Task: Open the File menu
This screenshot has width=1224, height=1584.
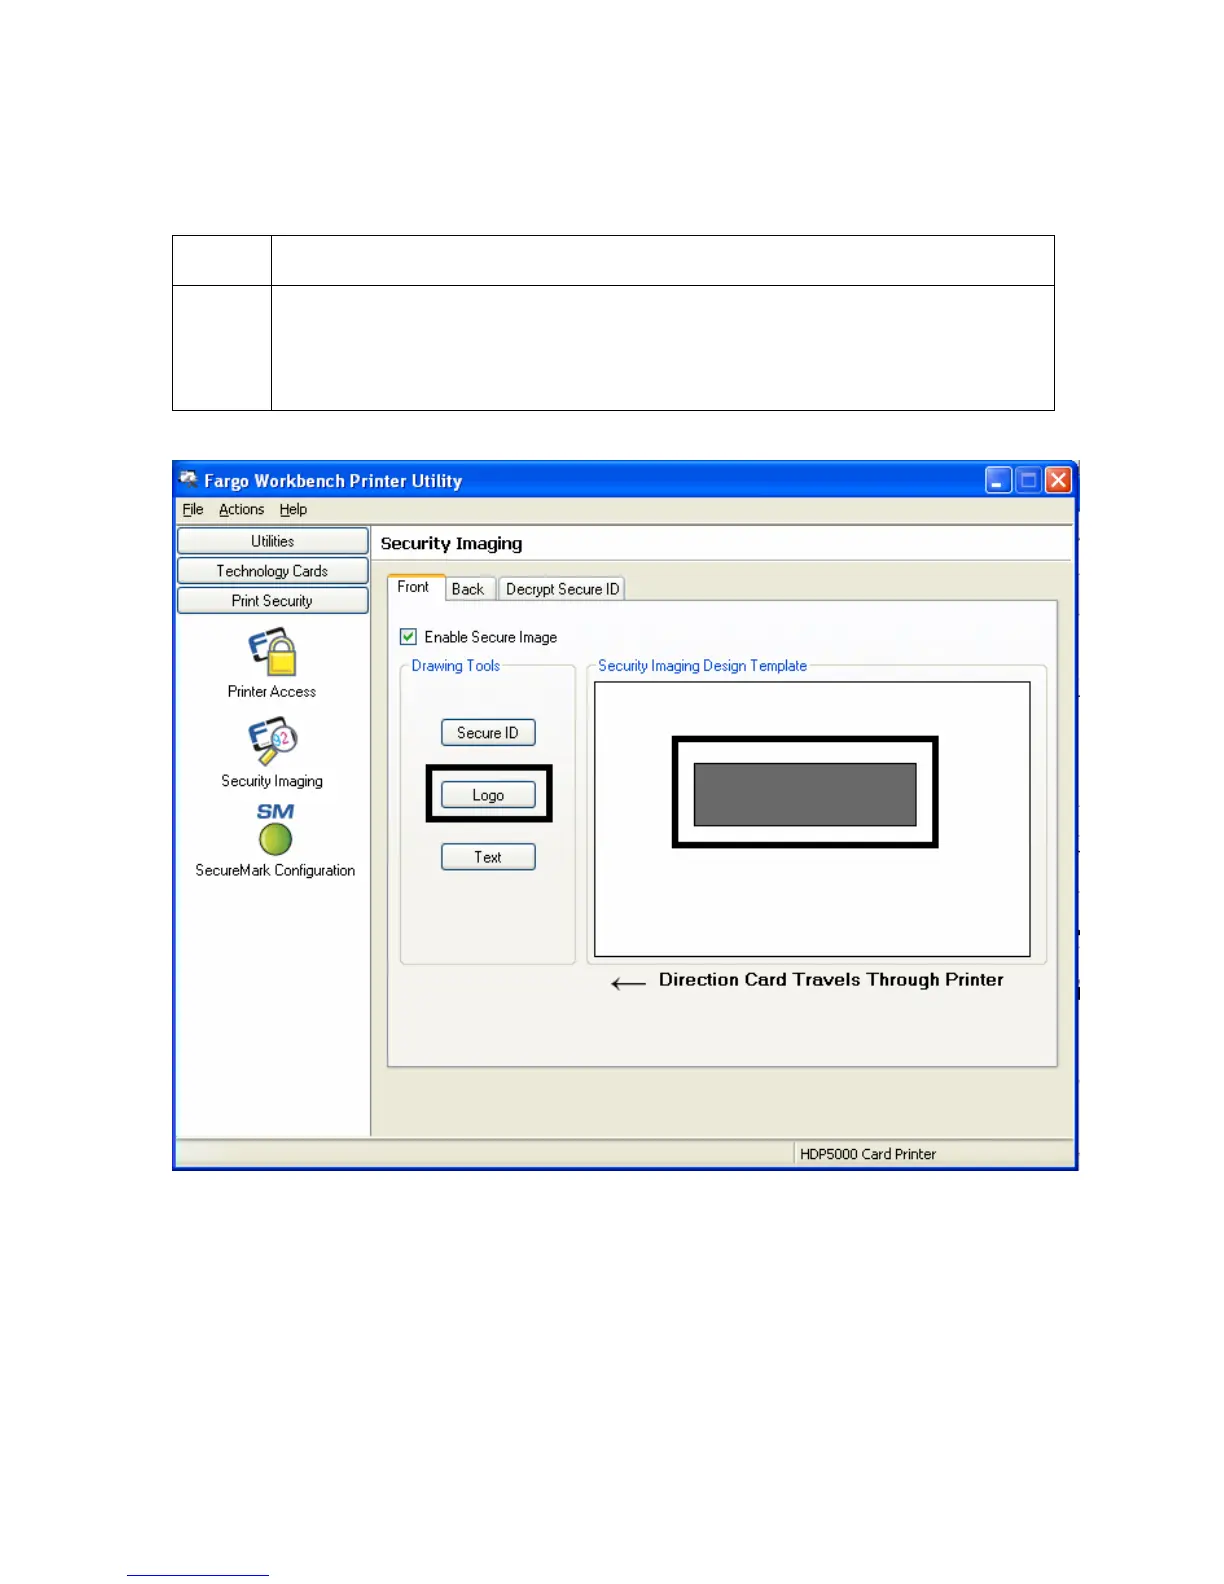Action: 193,509
